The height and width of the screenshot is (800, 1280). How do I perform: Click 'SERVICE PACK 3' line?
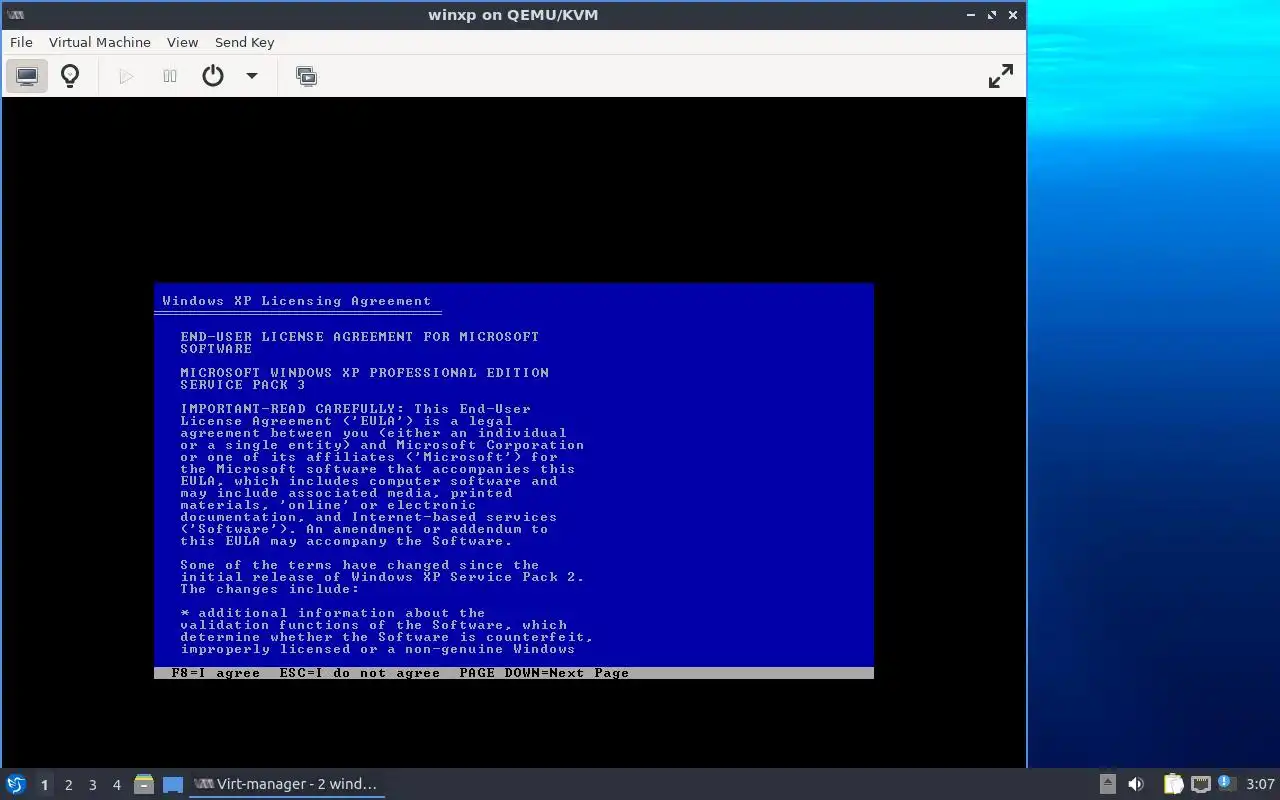[243, 385]
